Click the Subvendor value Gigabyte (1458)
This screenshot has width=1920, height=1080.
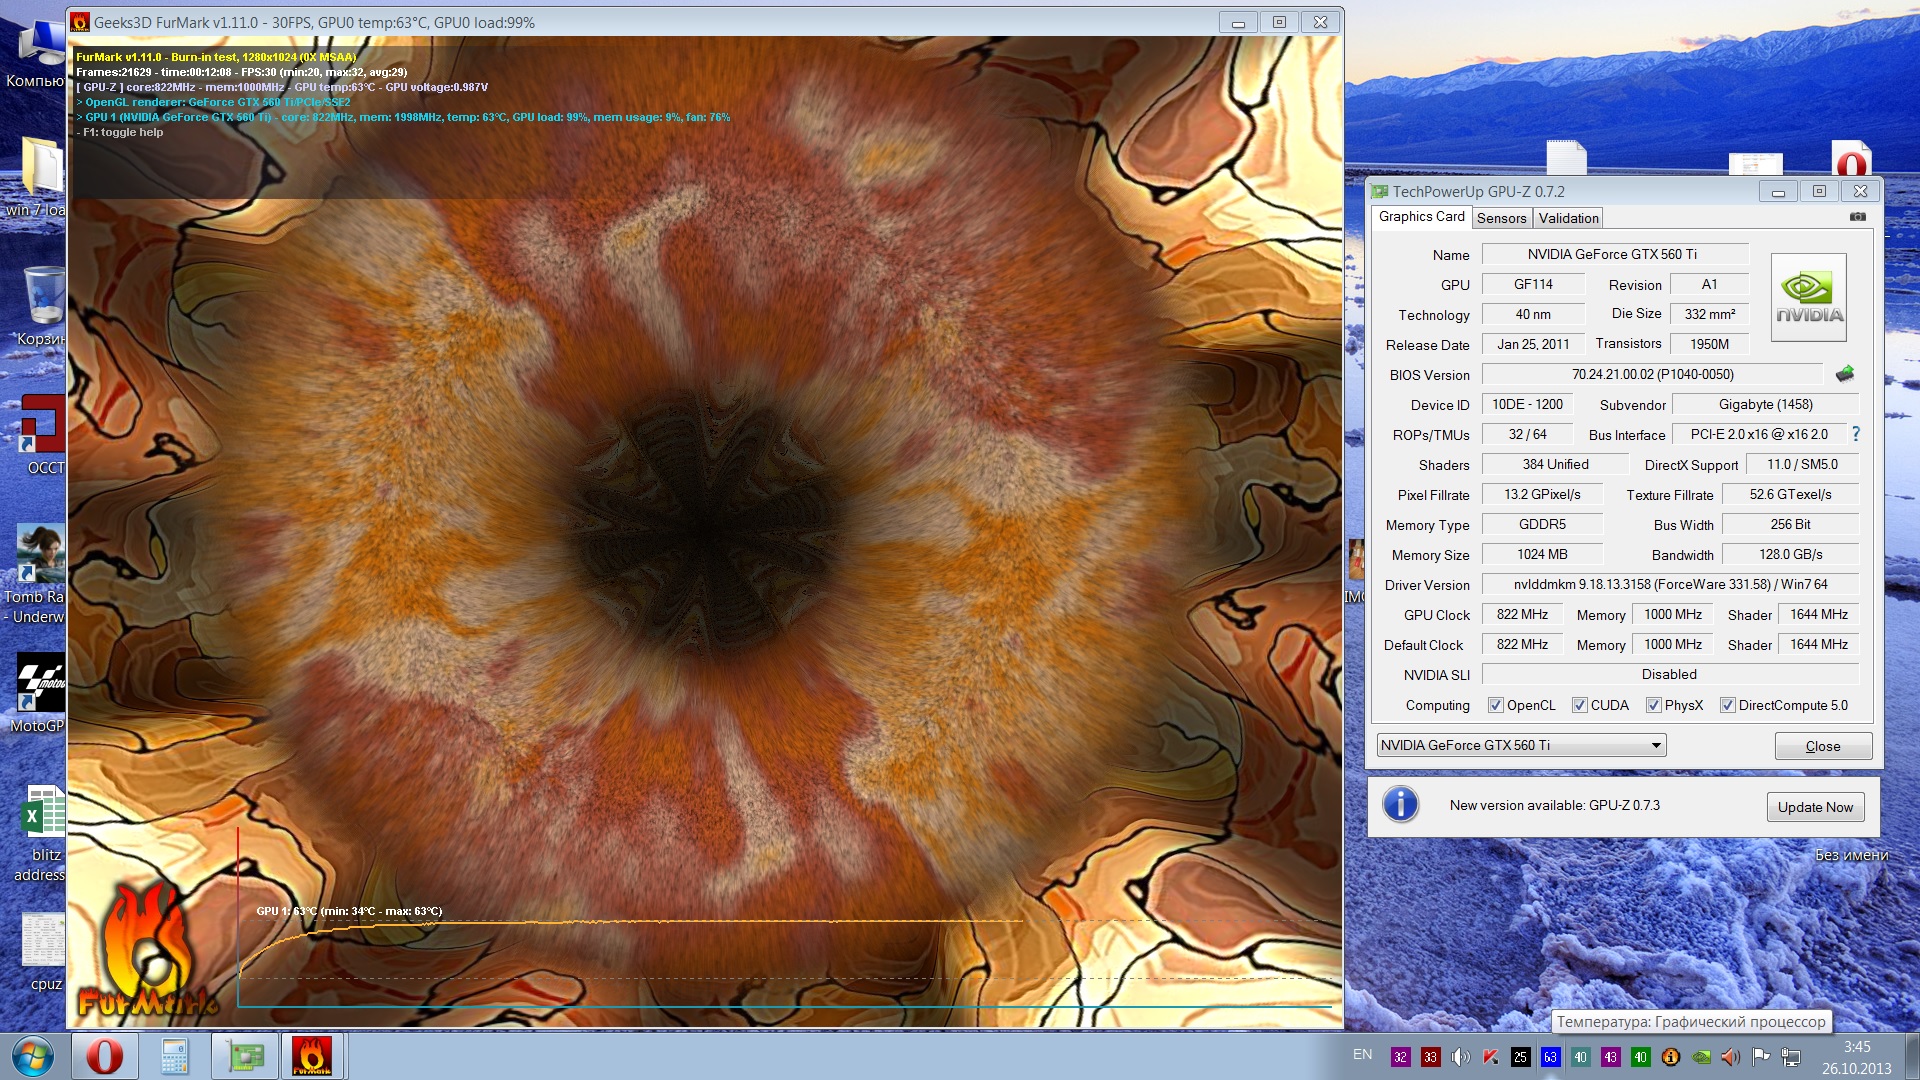tap(1766, 404)
